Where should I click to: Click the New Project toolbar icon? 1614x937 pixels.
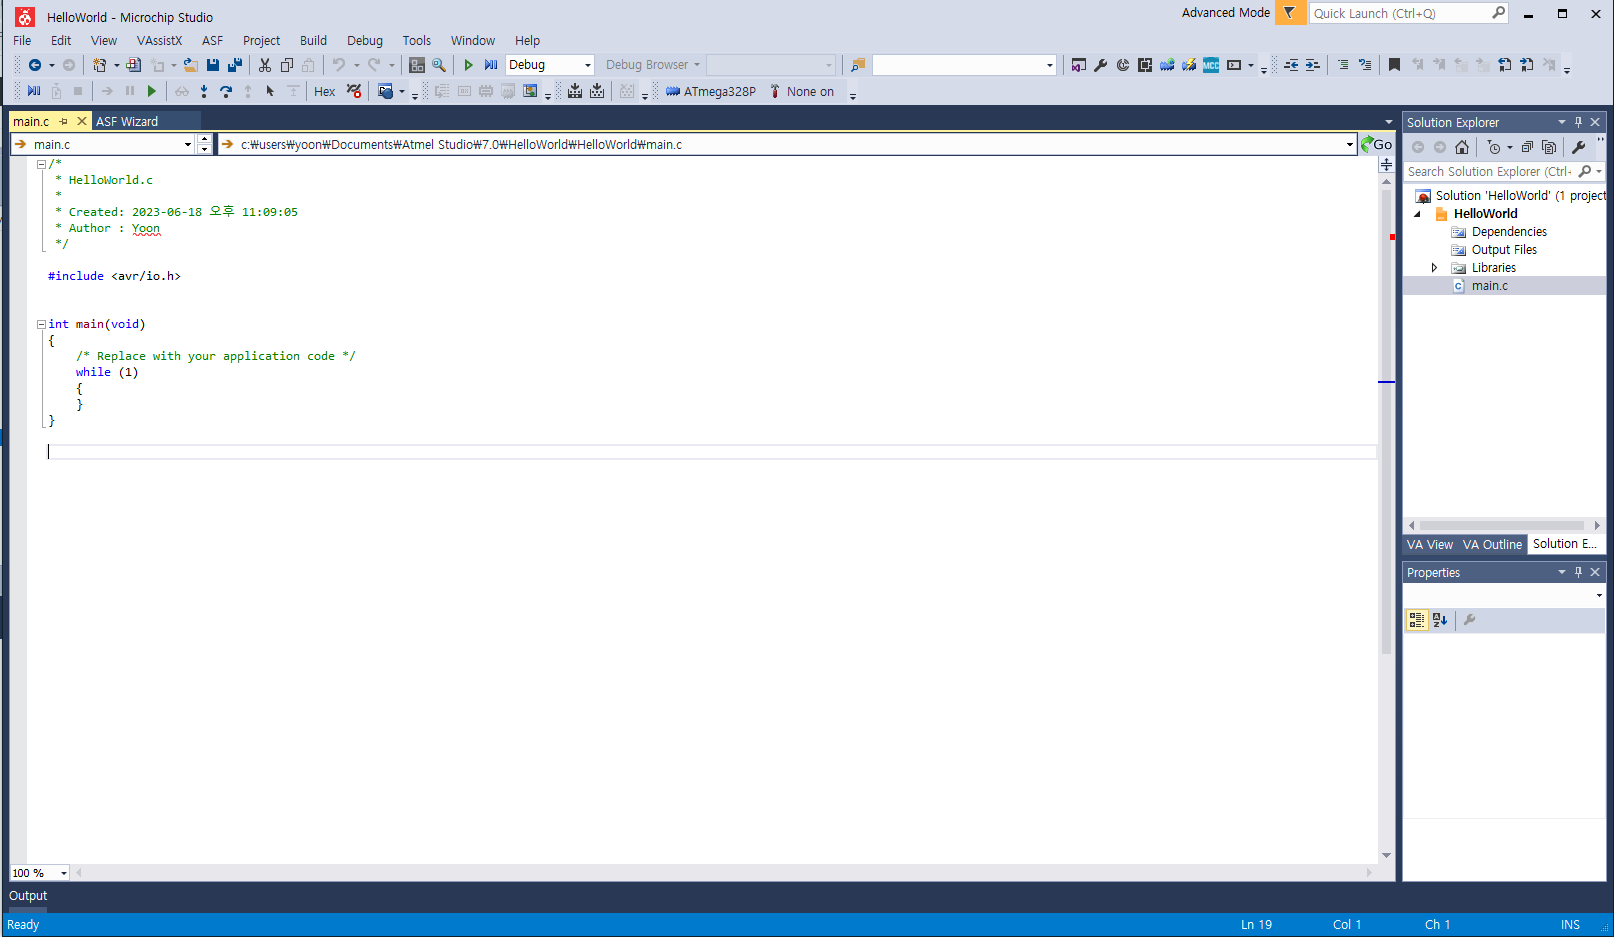pos(99,65)
